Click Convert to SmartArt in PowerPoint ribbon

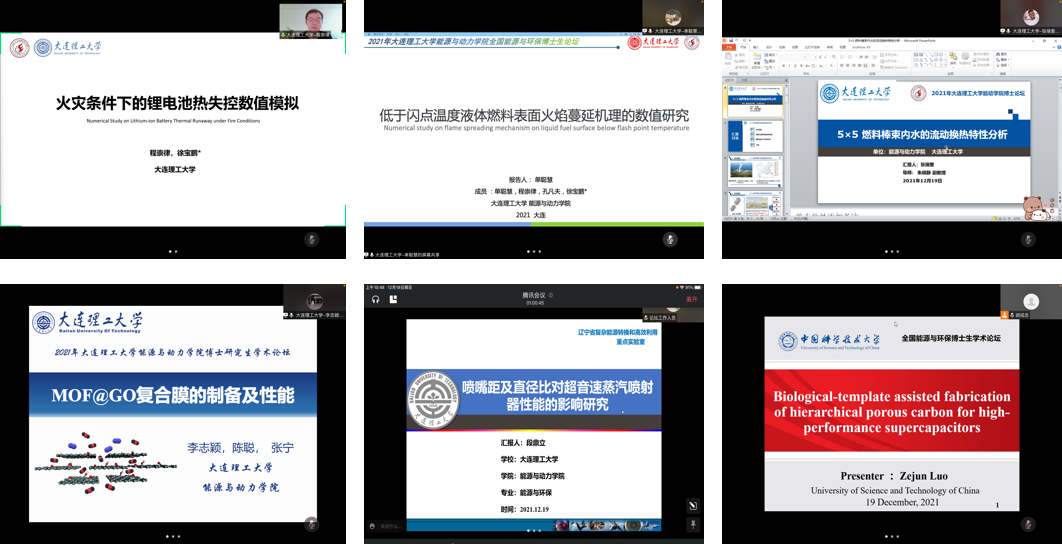(x=894, y=67)
